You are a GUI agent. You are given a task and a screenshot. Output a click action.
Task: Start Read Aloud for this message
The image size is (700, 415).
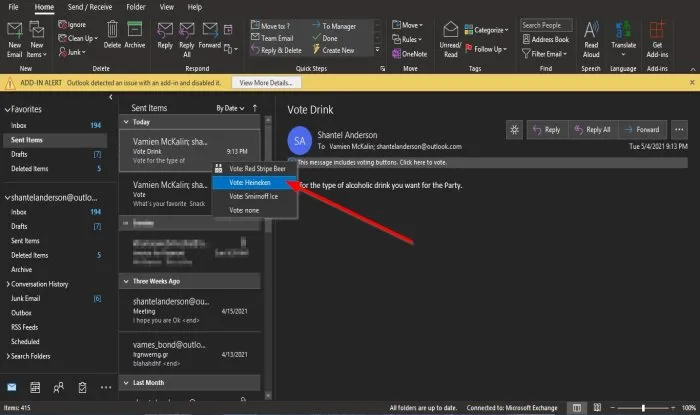[591, 40]
